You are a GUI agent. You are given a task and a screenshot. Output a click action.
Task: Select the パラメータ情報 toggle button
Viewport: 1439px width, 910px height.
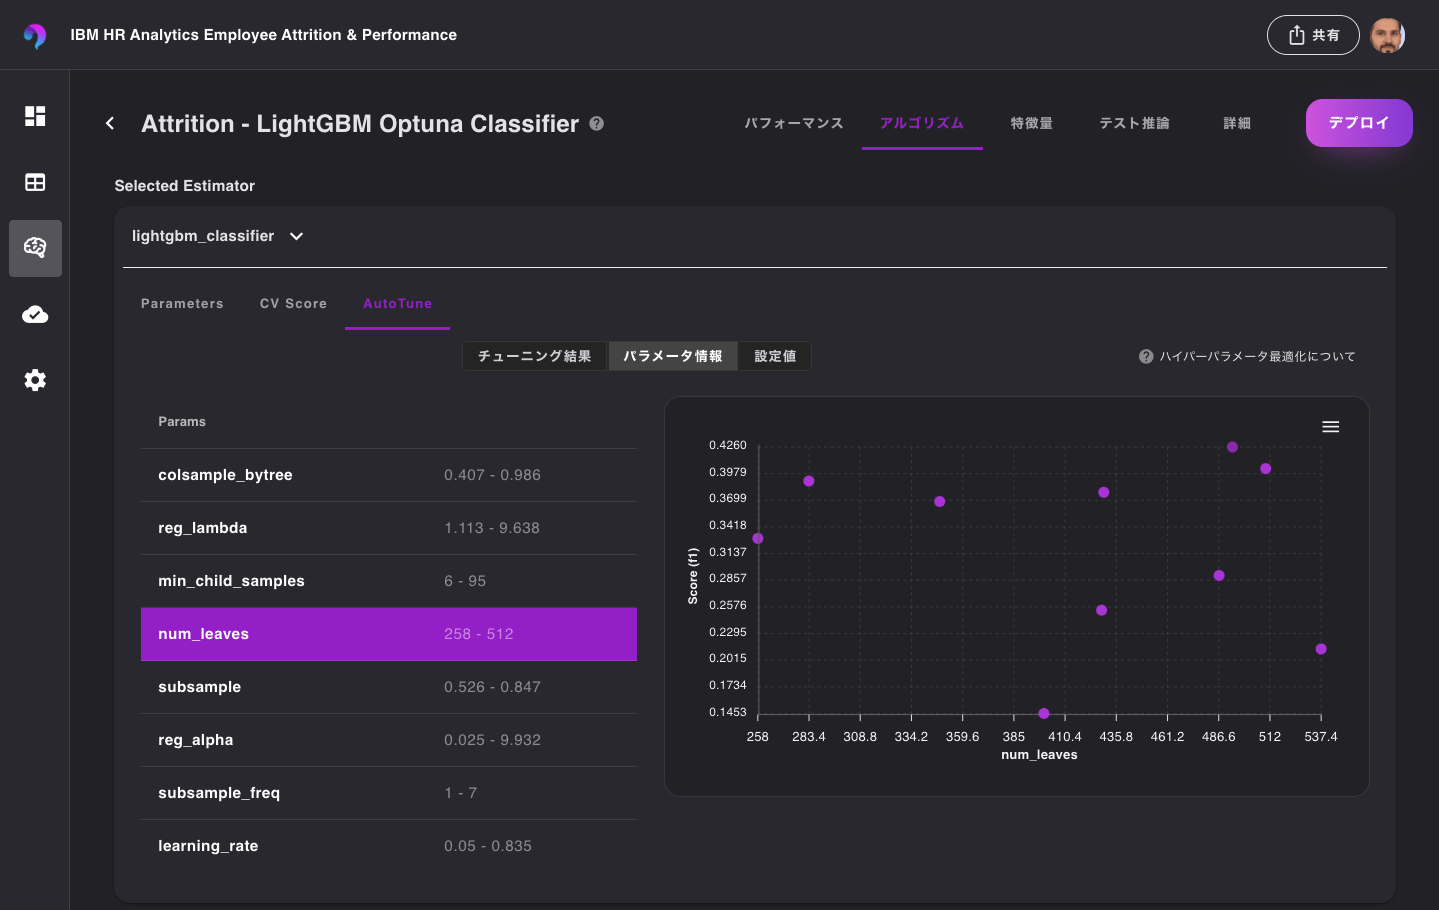pyautogui.click(x=673, y=356)
